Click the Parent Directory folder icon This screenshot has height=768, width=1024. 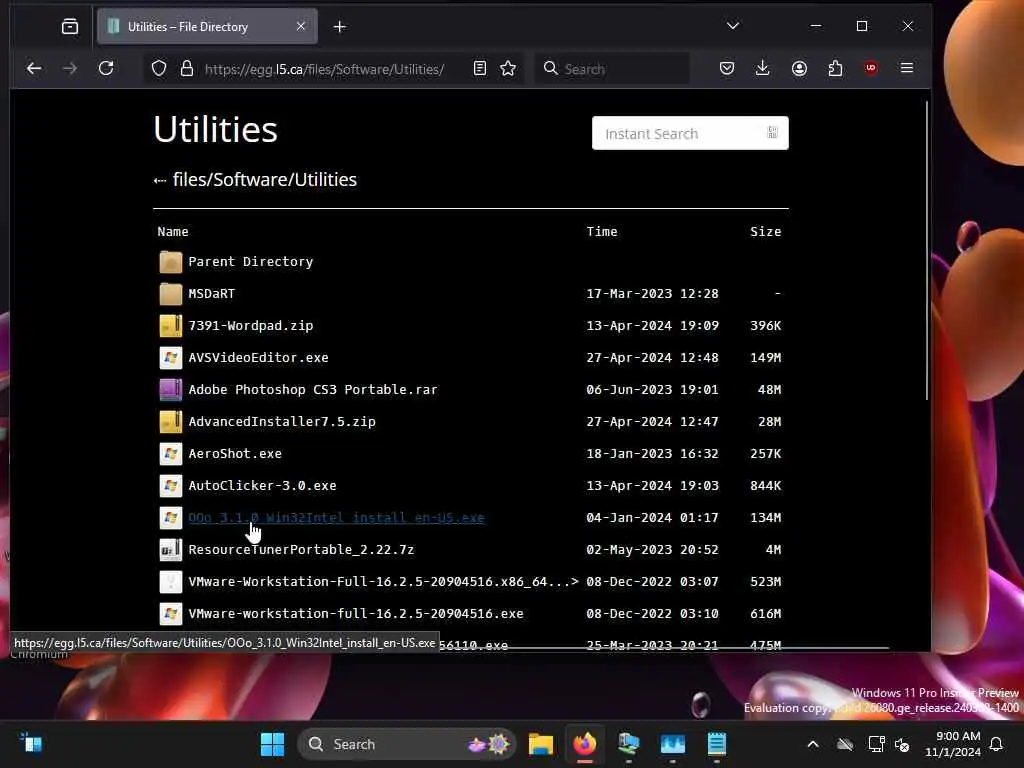click(x=170, y=262)
